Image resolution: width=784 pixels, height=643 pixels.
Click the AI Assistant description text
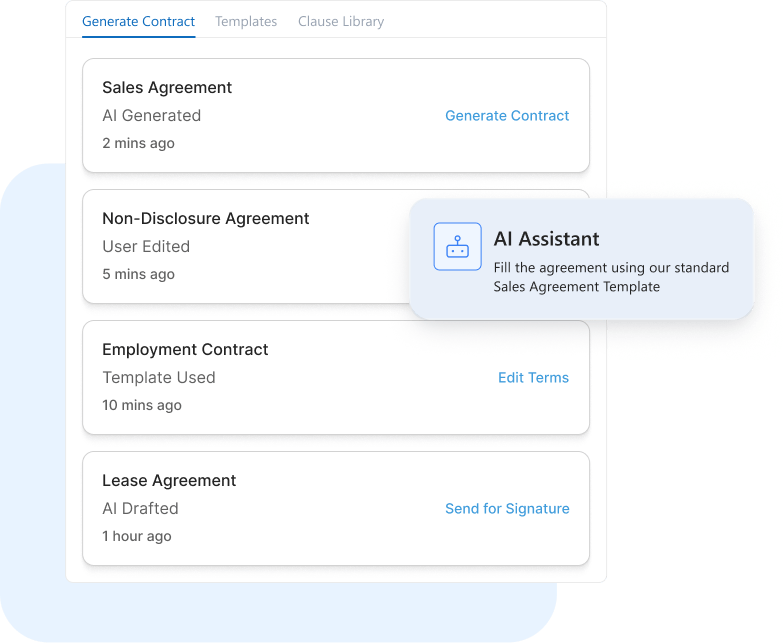[x=611, y=277]
